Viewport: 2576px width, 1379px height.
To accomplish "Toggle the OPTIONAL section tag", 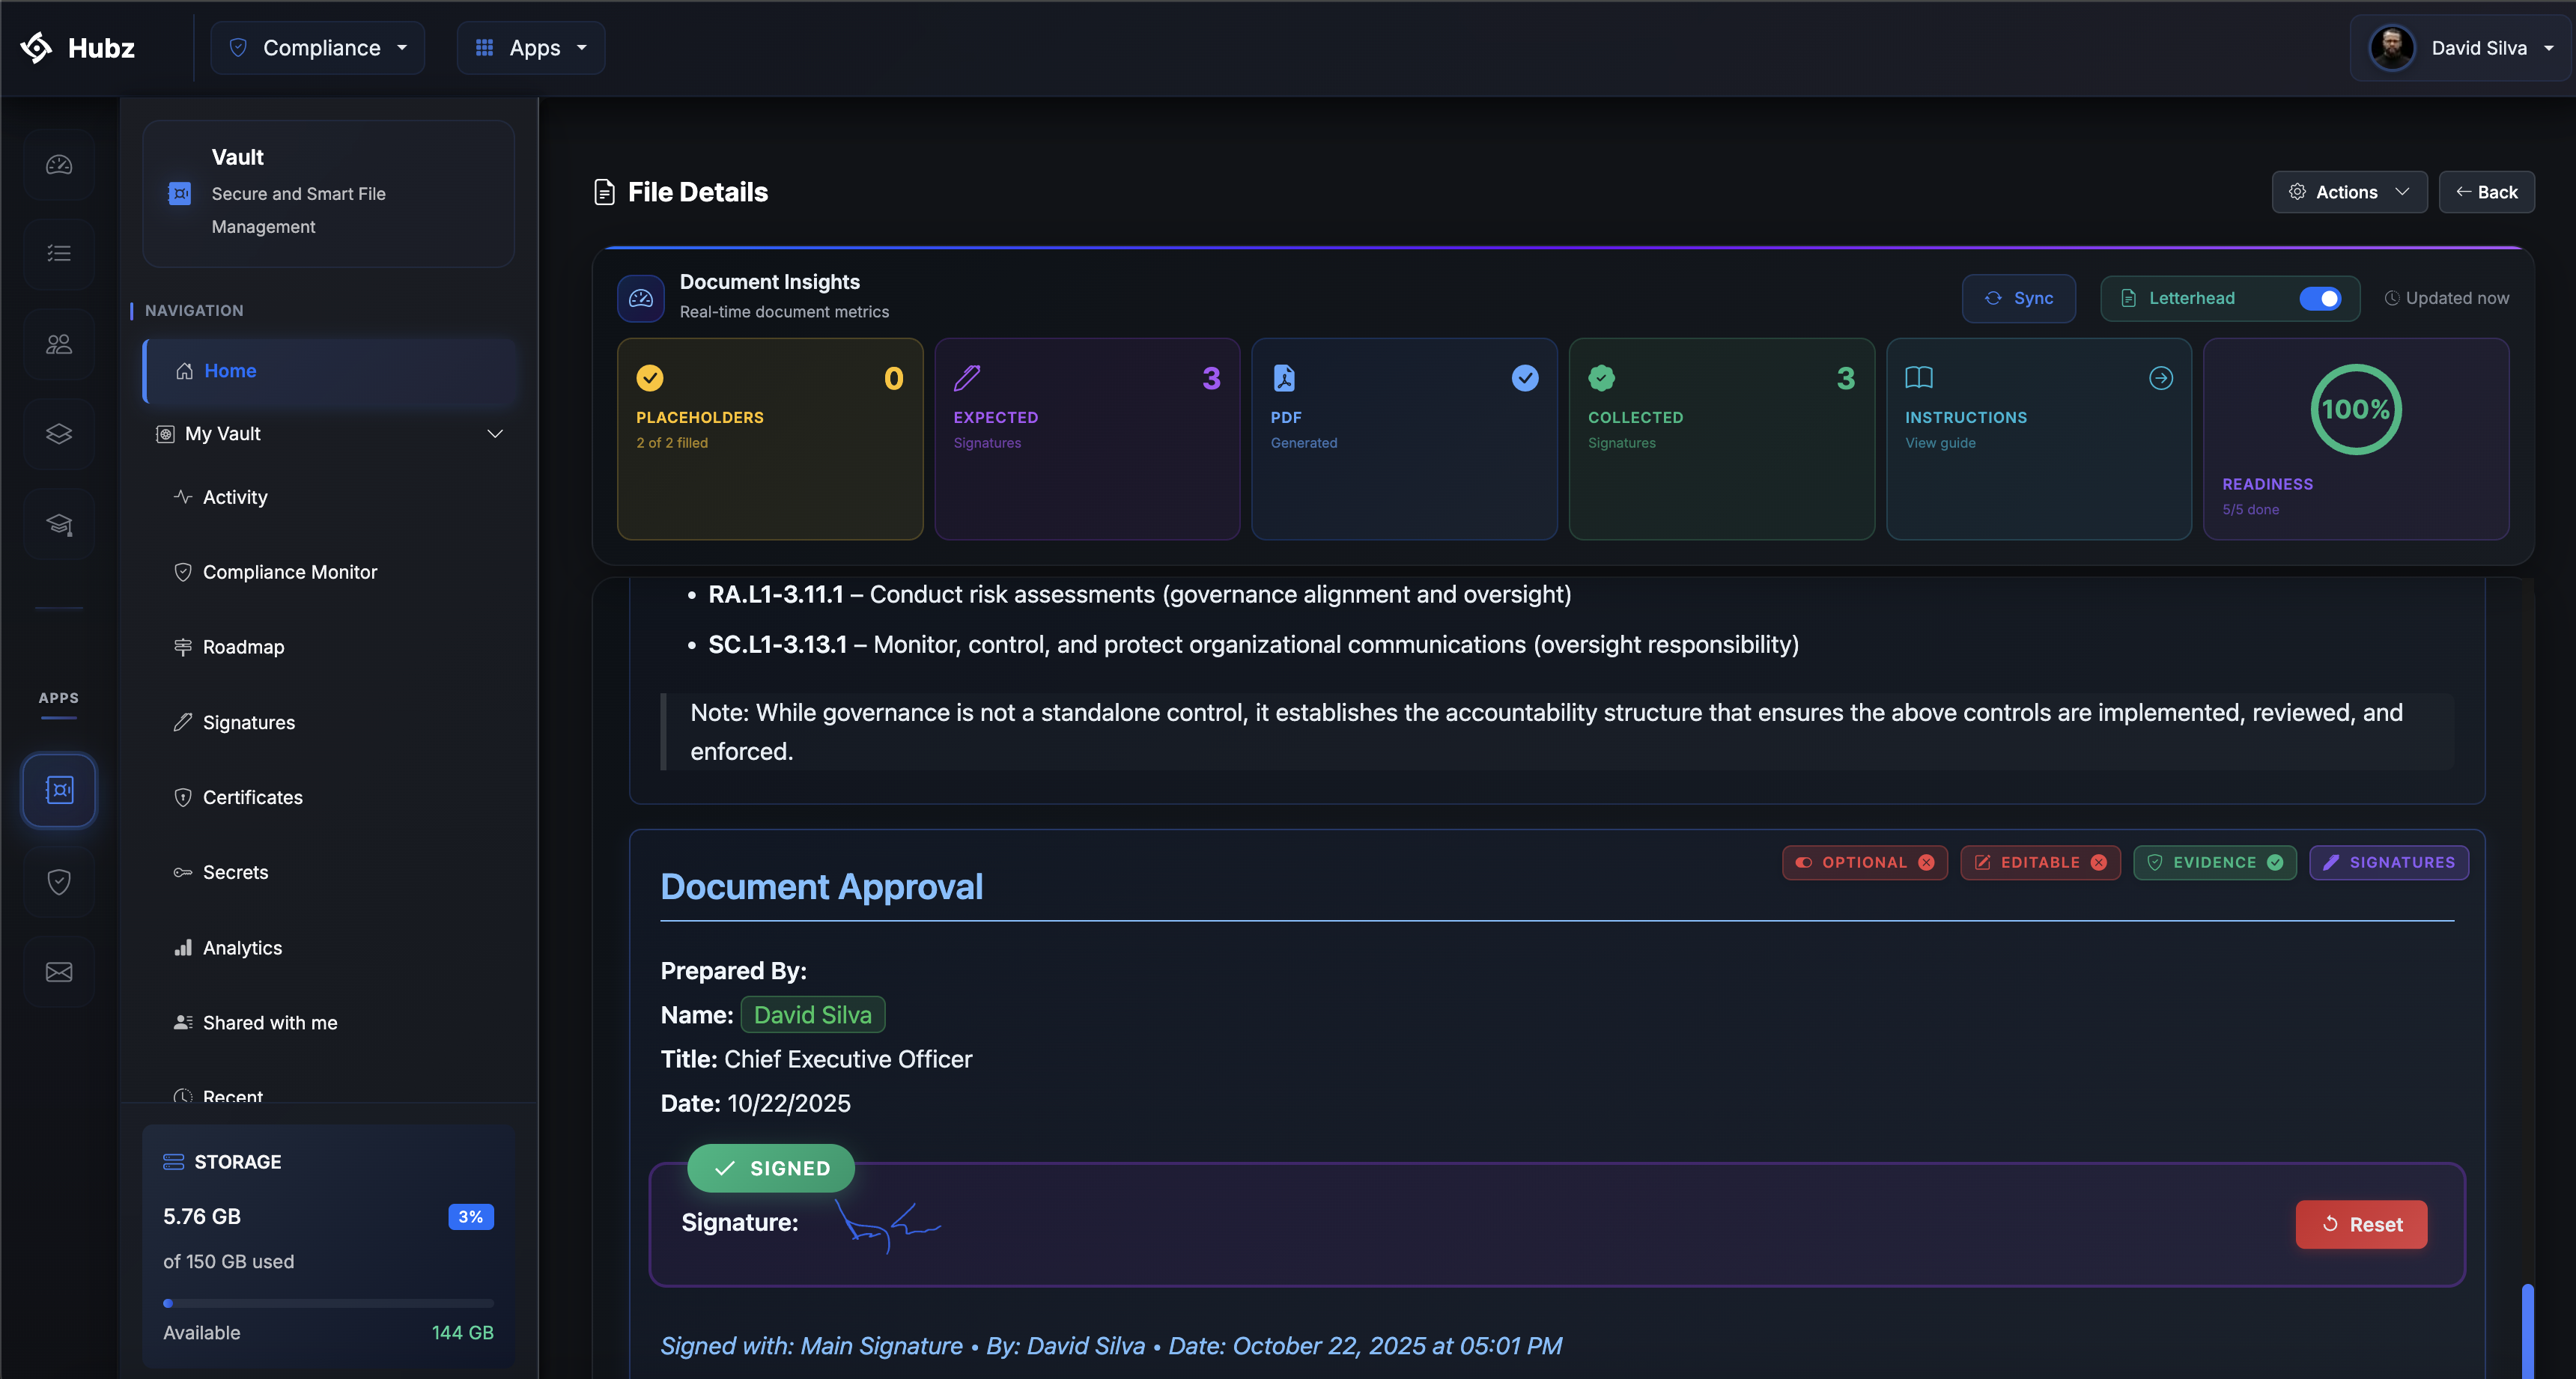I will coord(1864,862).
